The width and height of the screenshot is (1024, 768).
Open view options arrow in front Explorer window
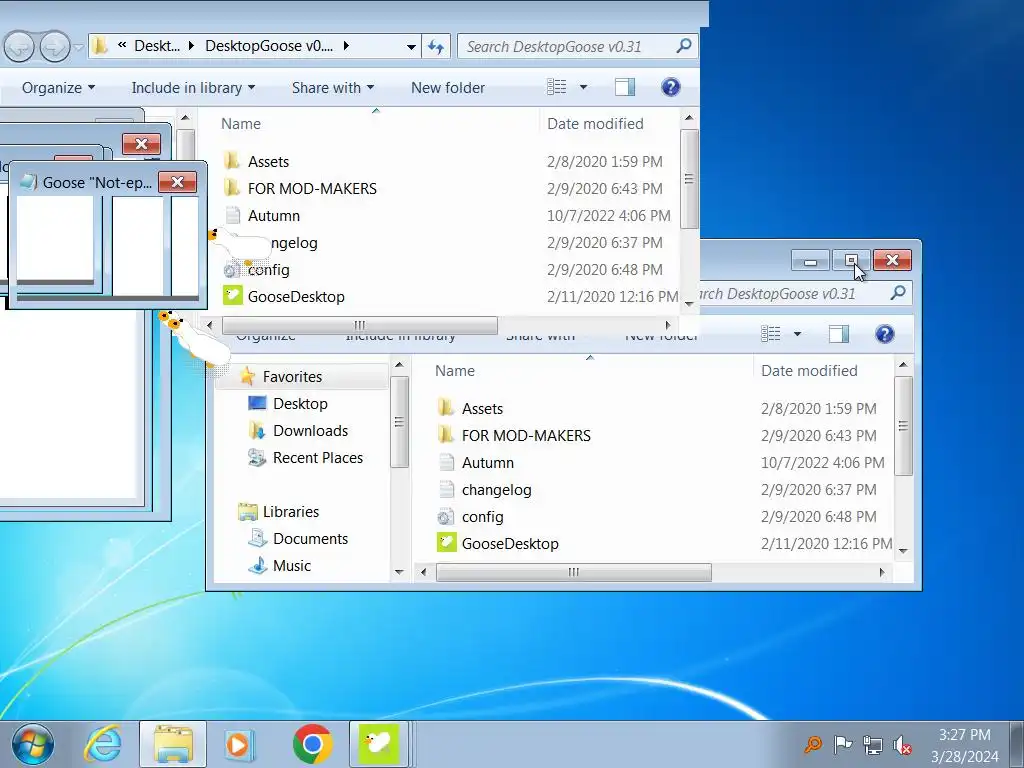(797, 334)
